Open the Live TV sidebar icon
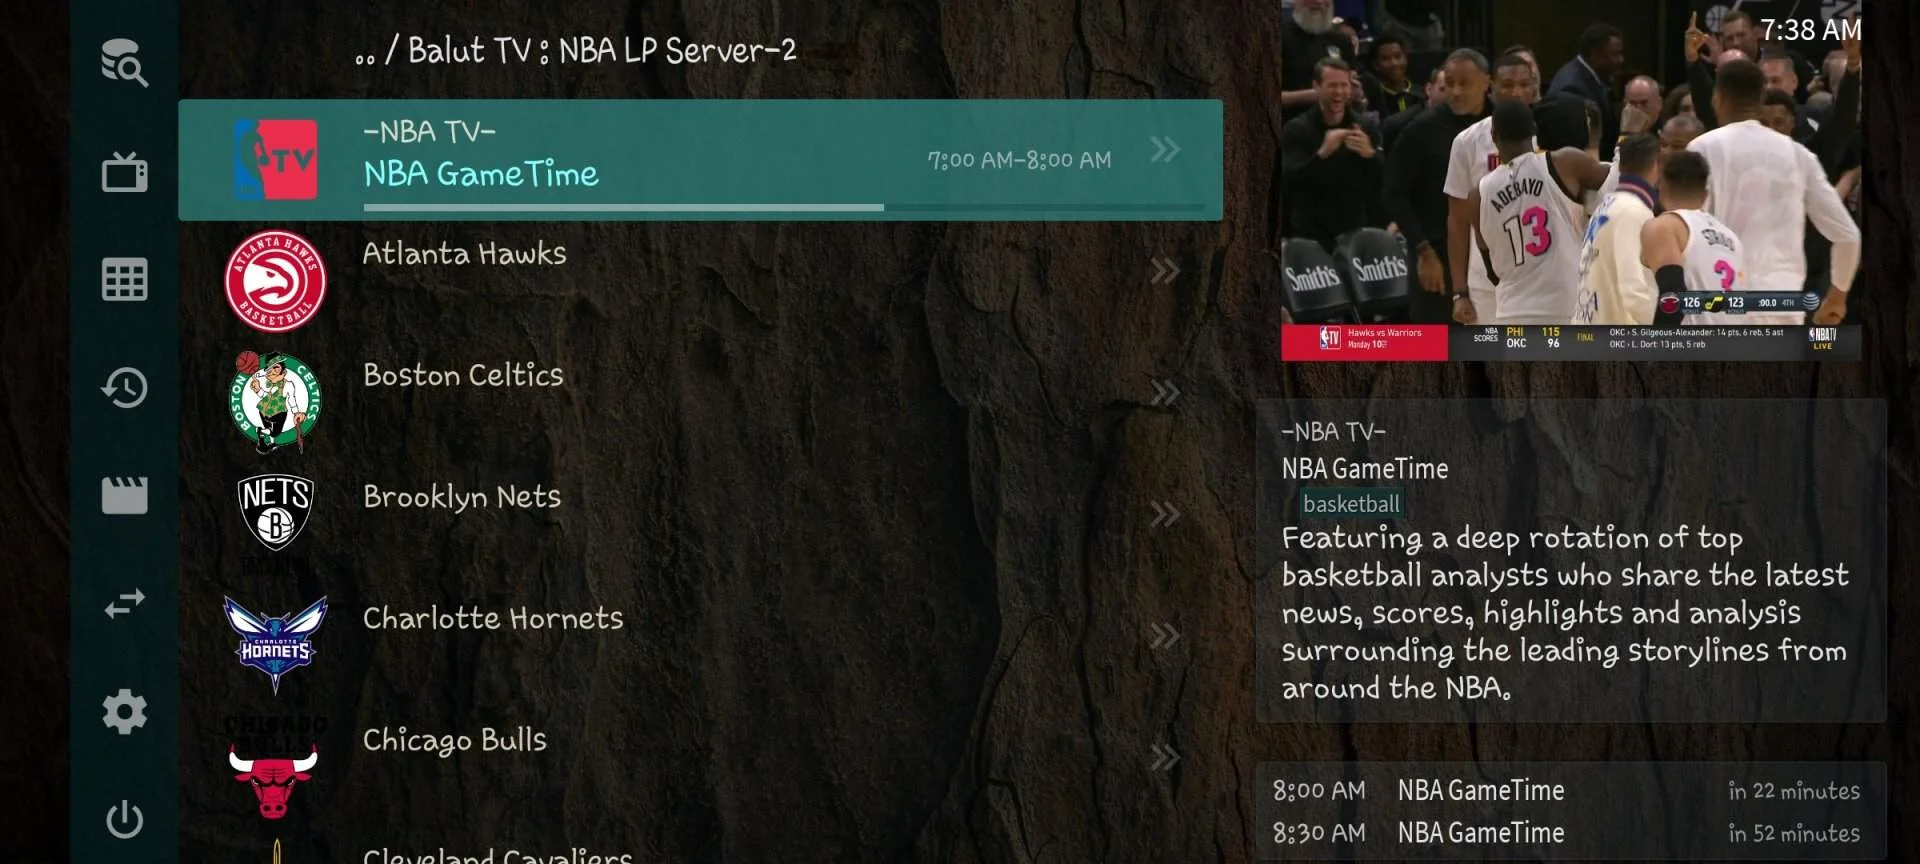The height and width of the screenshot is (864, 1920). pos(124,171)
